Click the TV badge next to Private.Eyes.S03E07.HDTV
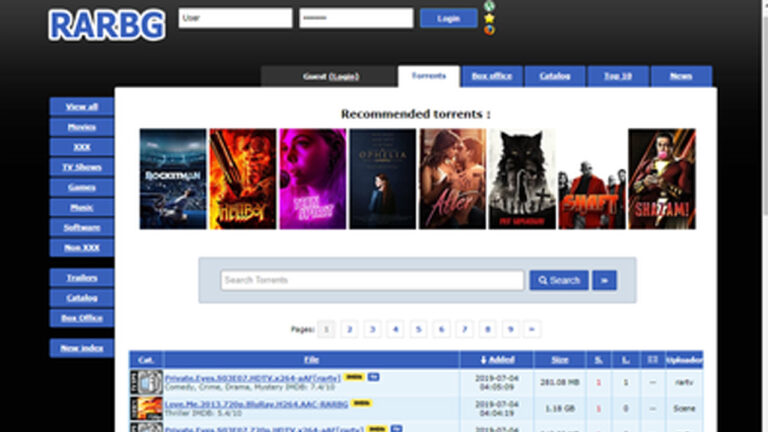768x432 pixels. point(374,377)
